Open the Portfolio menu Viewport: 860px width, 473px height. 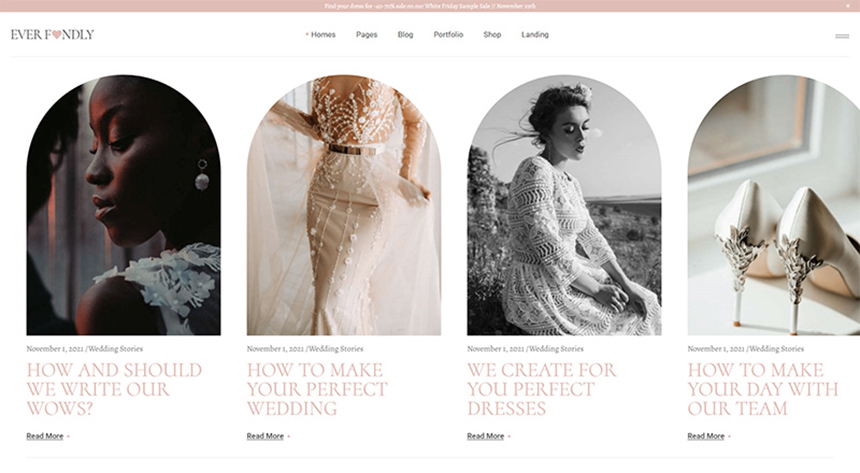pyautogui.click(x=448, y=35)
